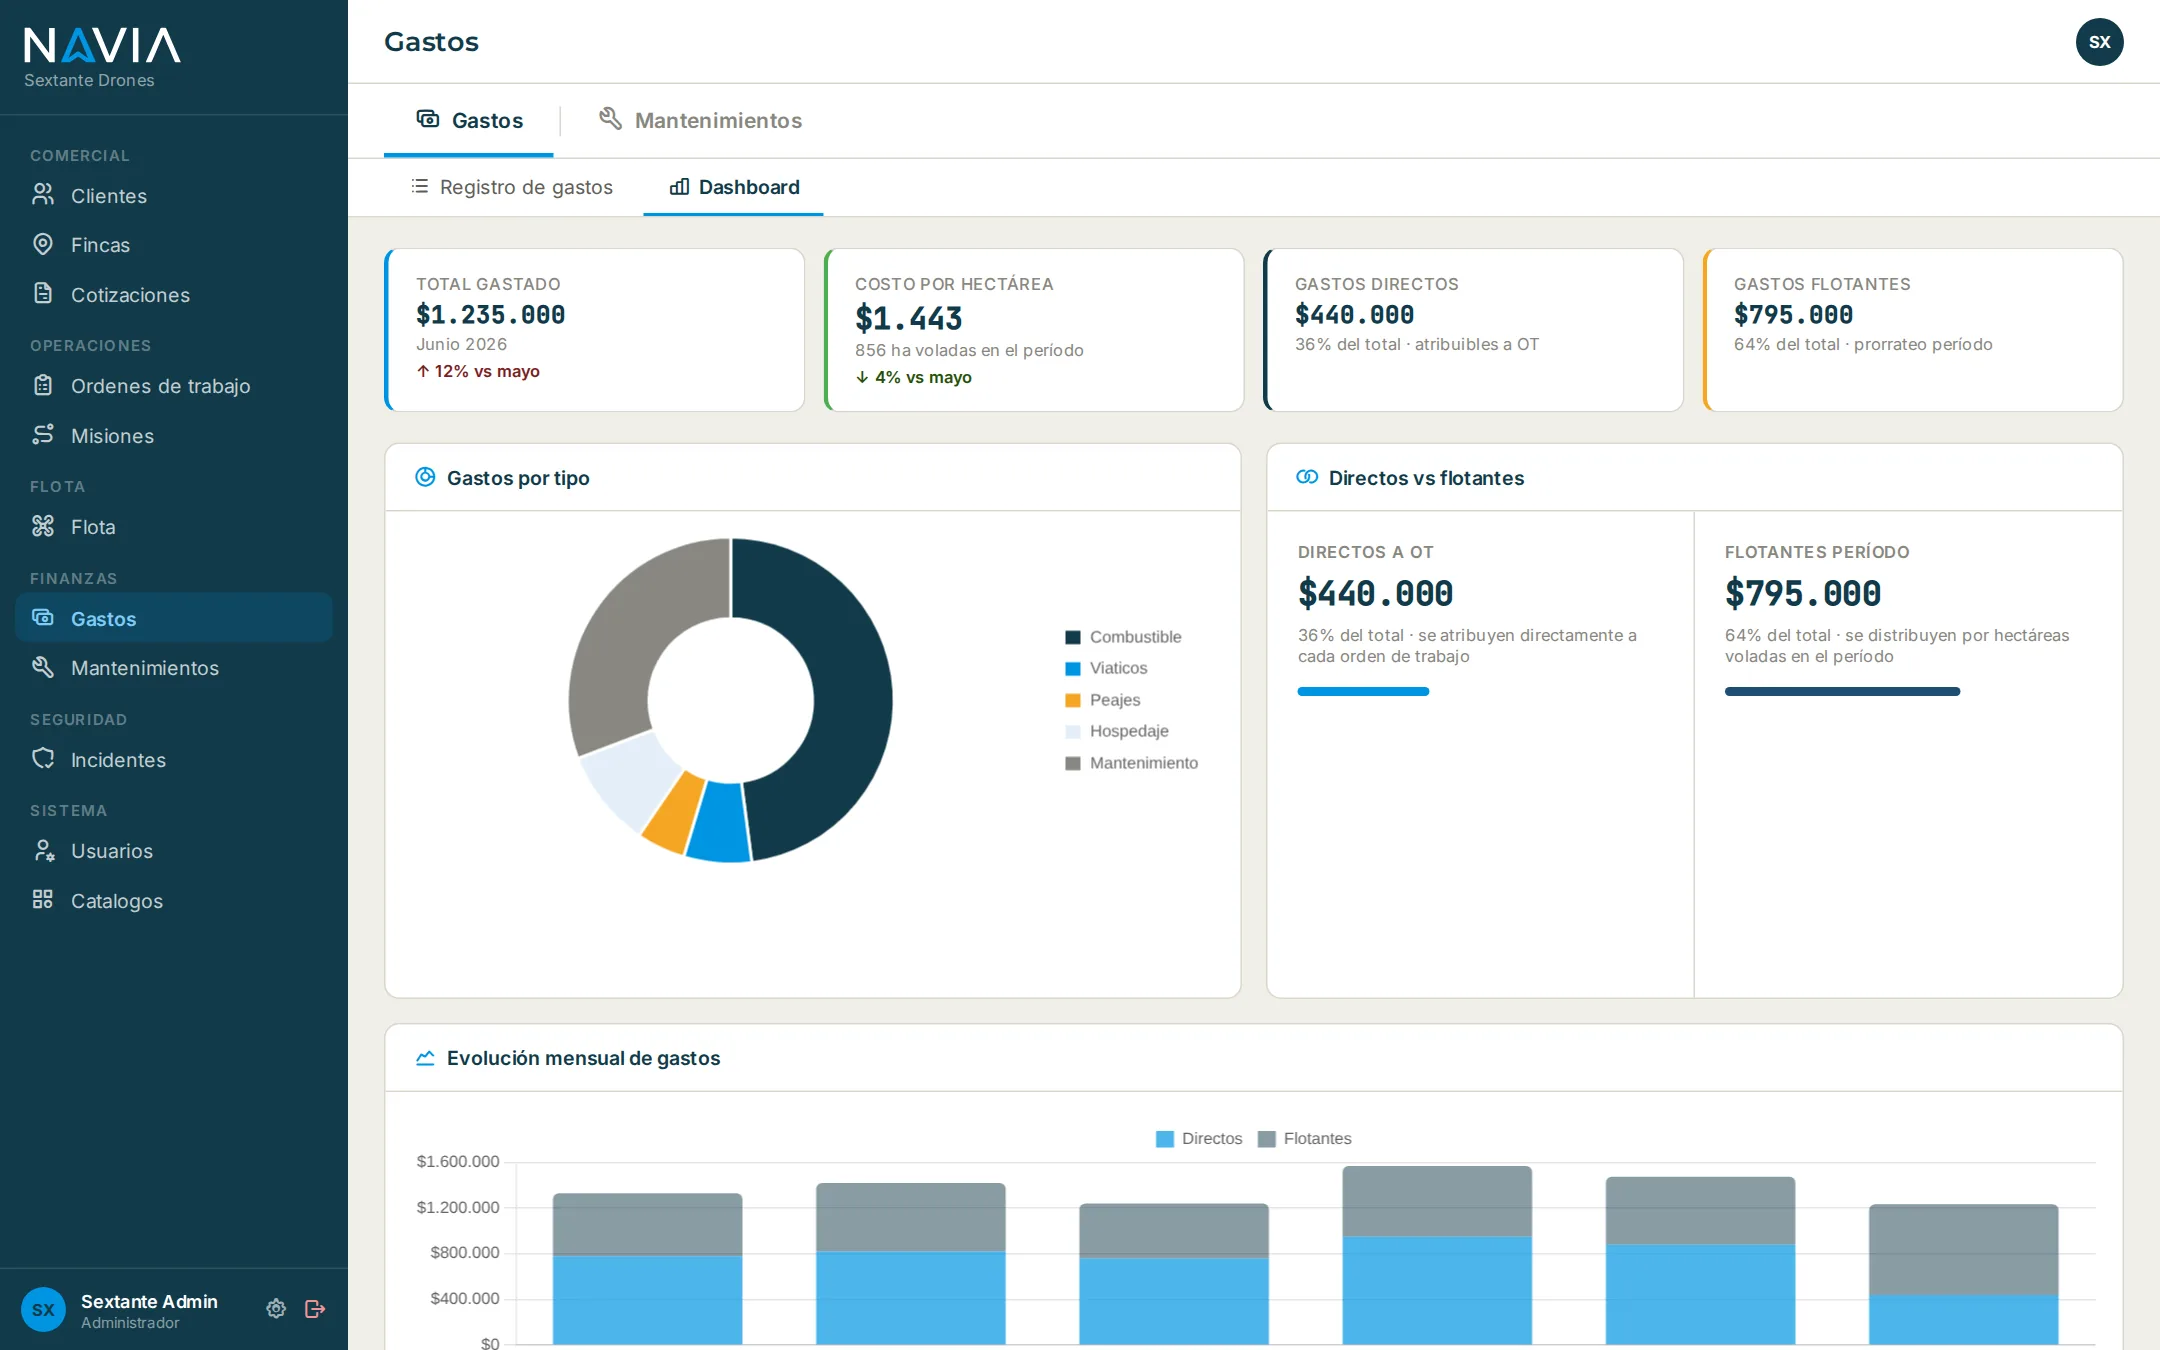Open Ordenes de trabajo sidebar link
The width and height of the screenshot is (2160, 1350).
174,386
